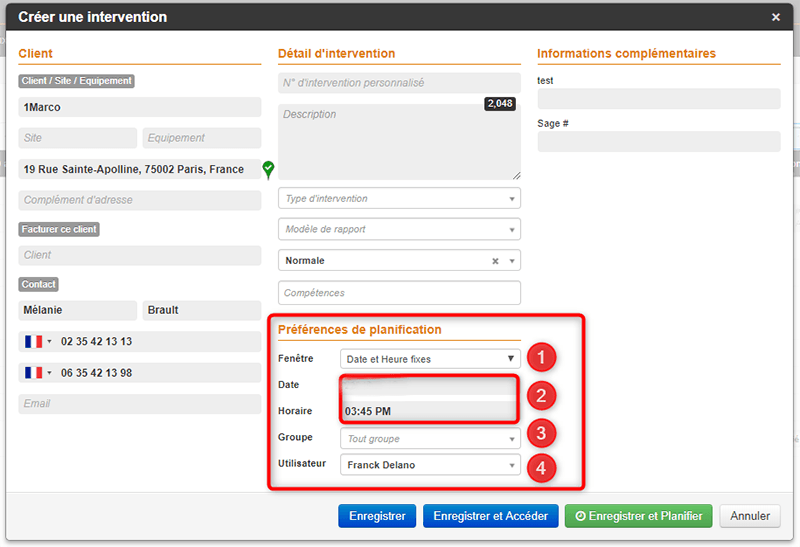
Task: Expand the Type d'intervention dropdown
Action: [x=399, y=199]
